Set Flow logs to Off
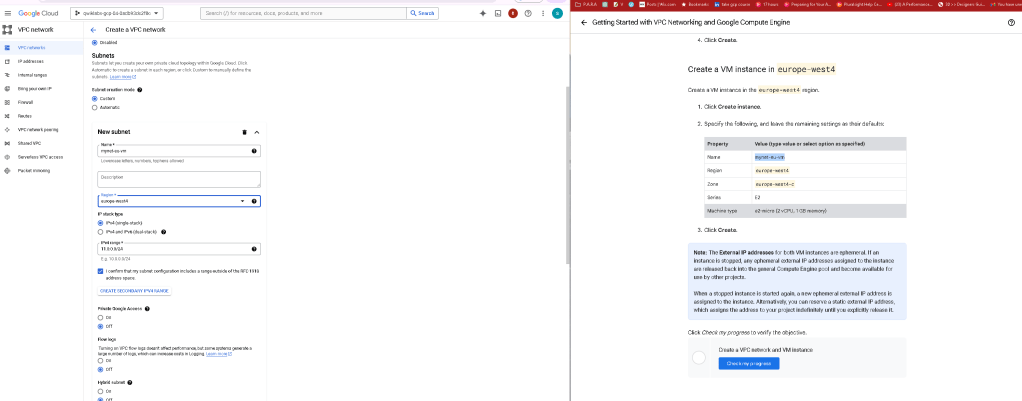Viewport: 1022px width, 401px height. (x=100, y=368)
